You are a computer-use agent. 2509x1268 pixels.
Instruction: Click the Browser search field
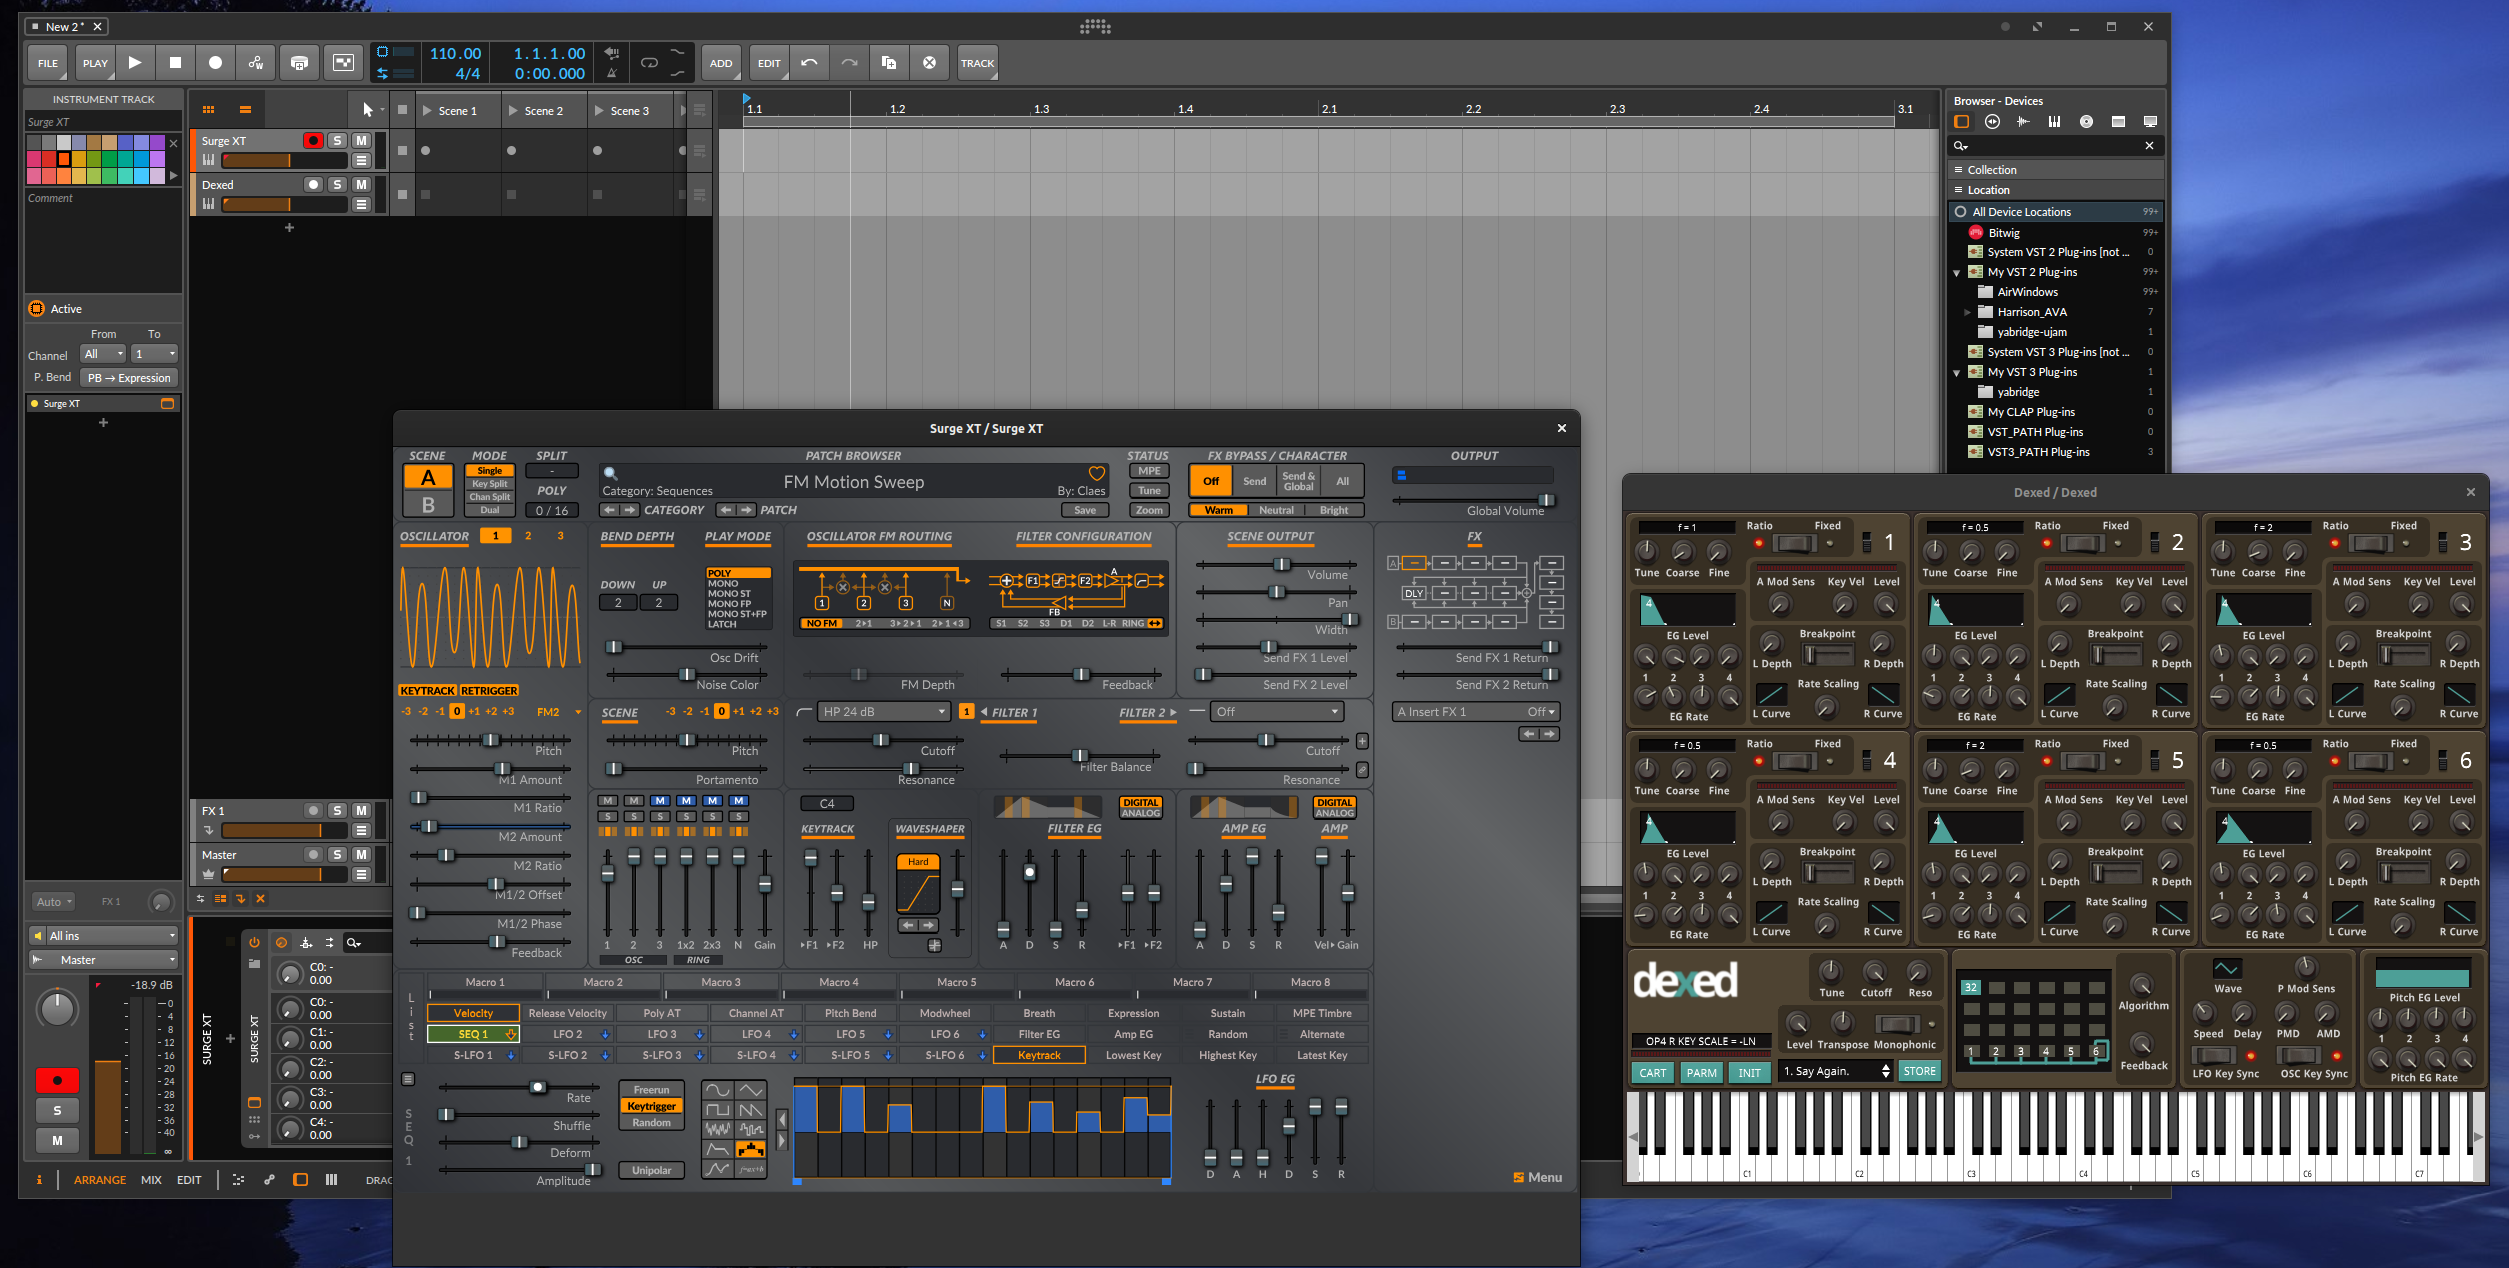click(2054, 146)
